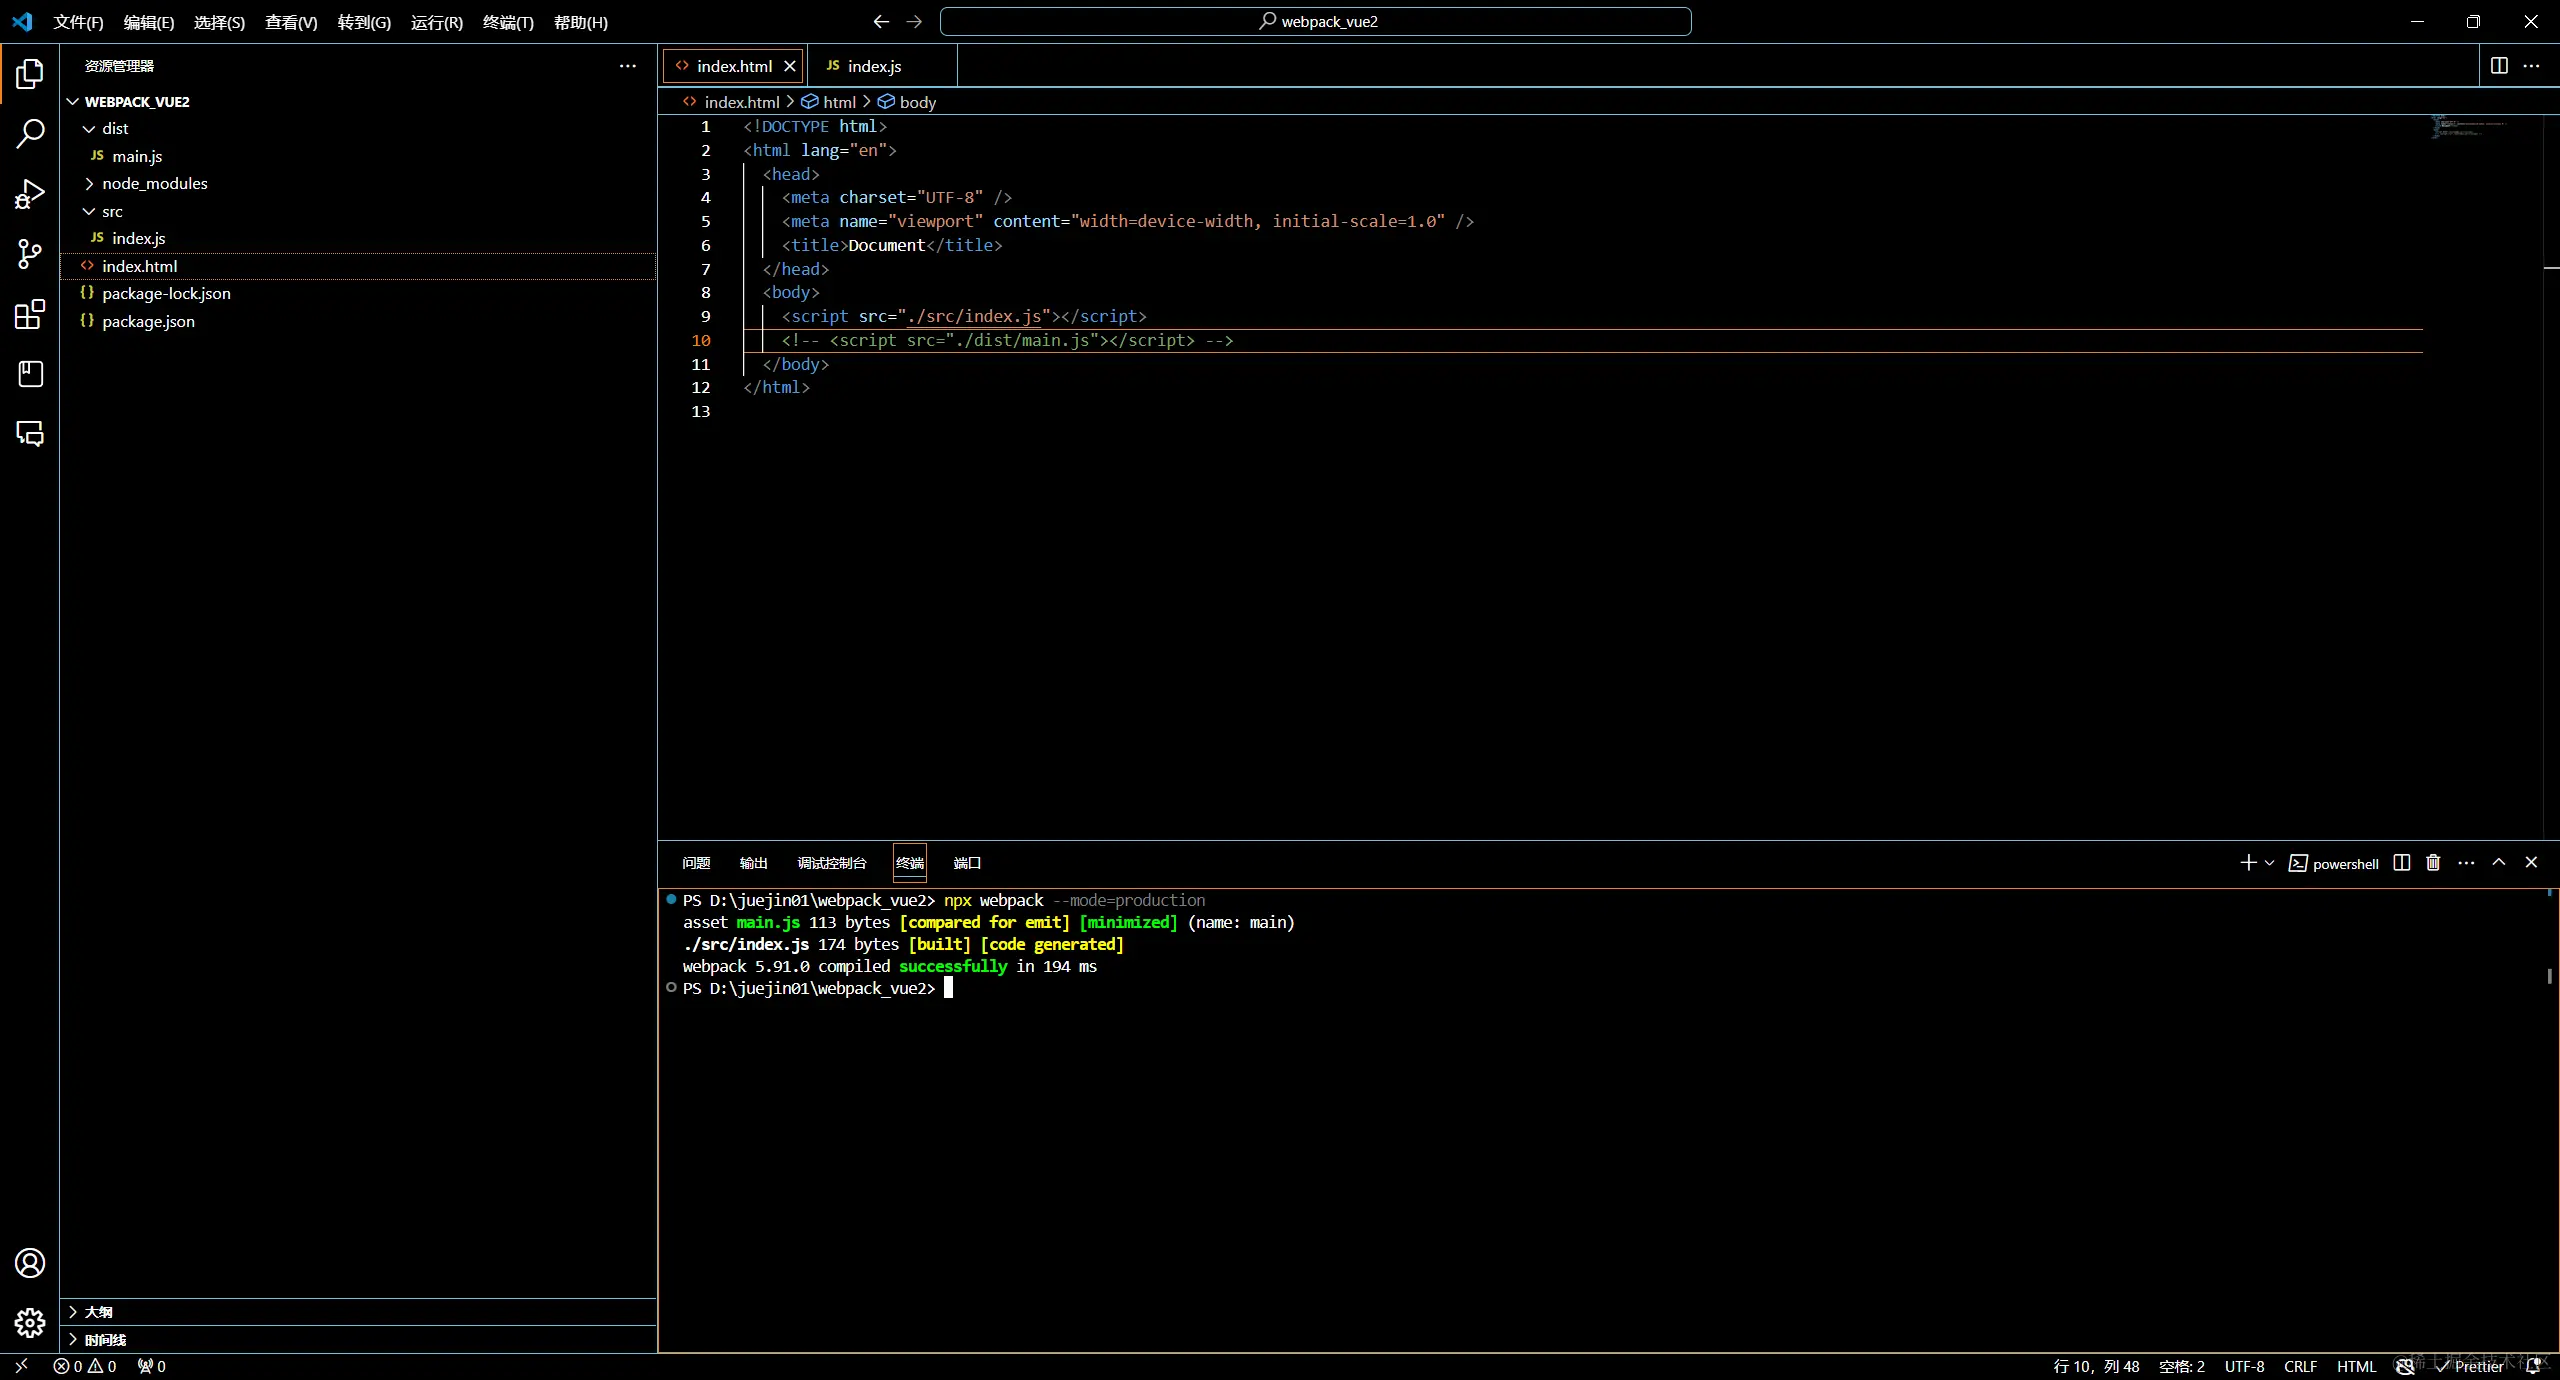Collapse the dist folder
This screenshot has height=1380, width=2560.
tap(114, 128)
